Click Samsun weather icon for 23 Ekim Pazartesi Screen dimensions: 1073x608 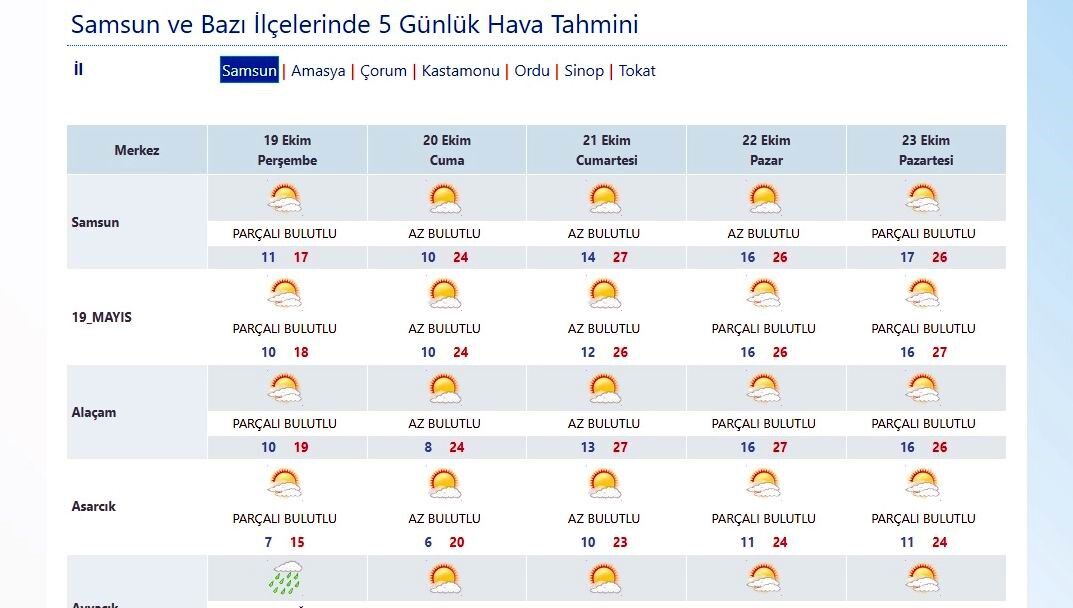click(x=922, y=198)
